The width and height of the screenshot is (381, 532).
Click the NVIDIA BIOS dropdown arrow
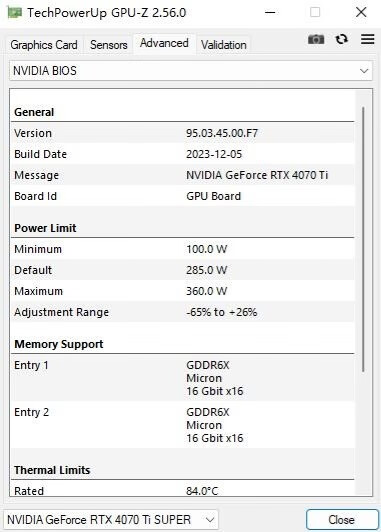[364, 71]
